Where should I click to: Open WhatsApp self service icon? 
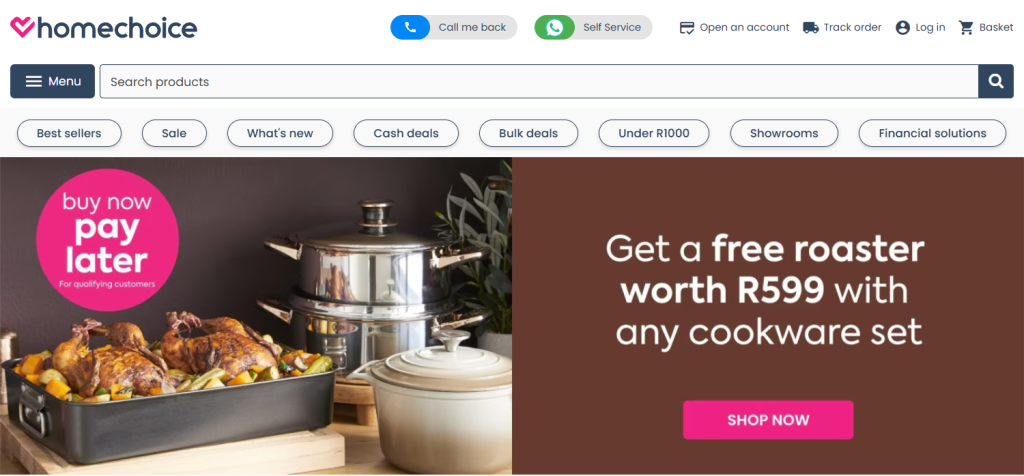tap(554, 27)
